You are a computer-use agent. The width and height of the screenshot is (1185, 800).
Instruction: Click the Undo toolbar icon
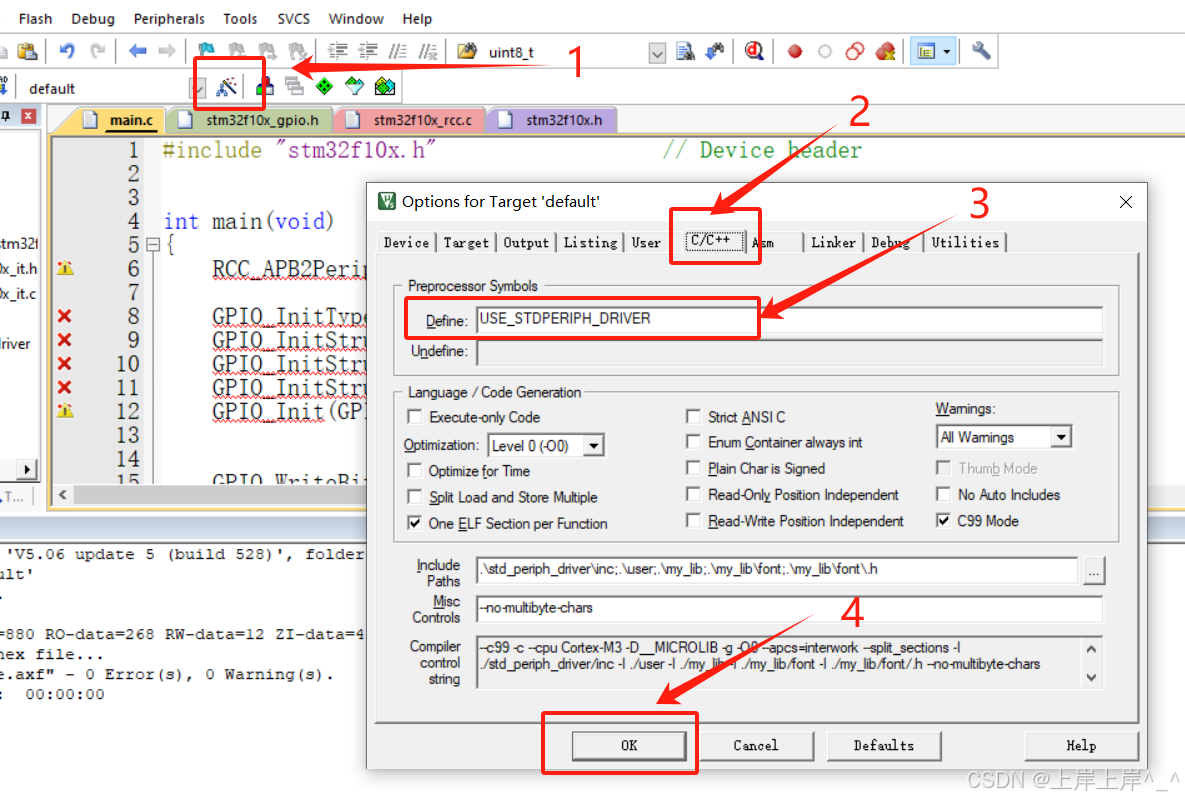click(67, 51)
